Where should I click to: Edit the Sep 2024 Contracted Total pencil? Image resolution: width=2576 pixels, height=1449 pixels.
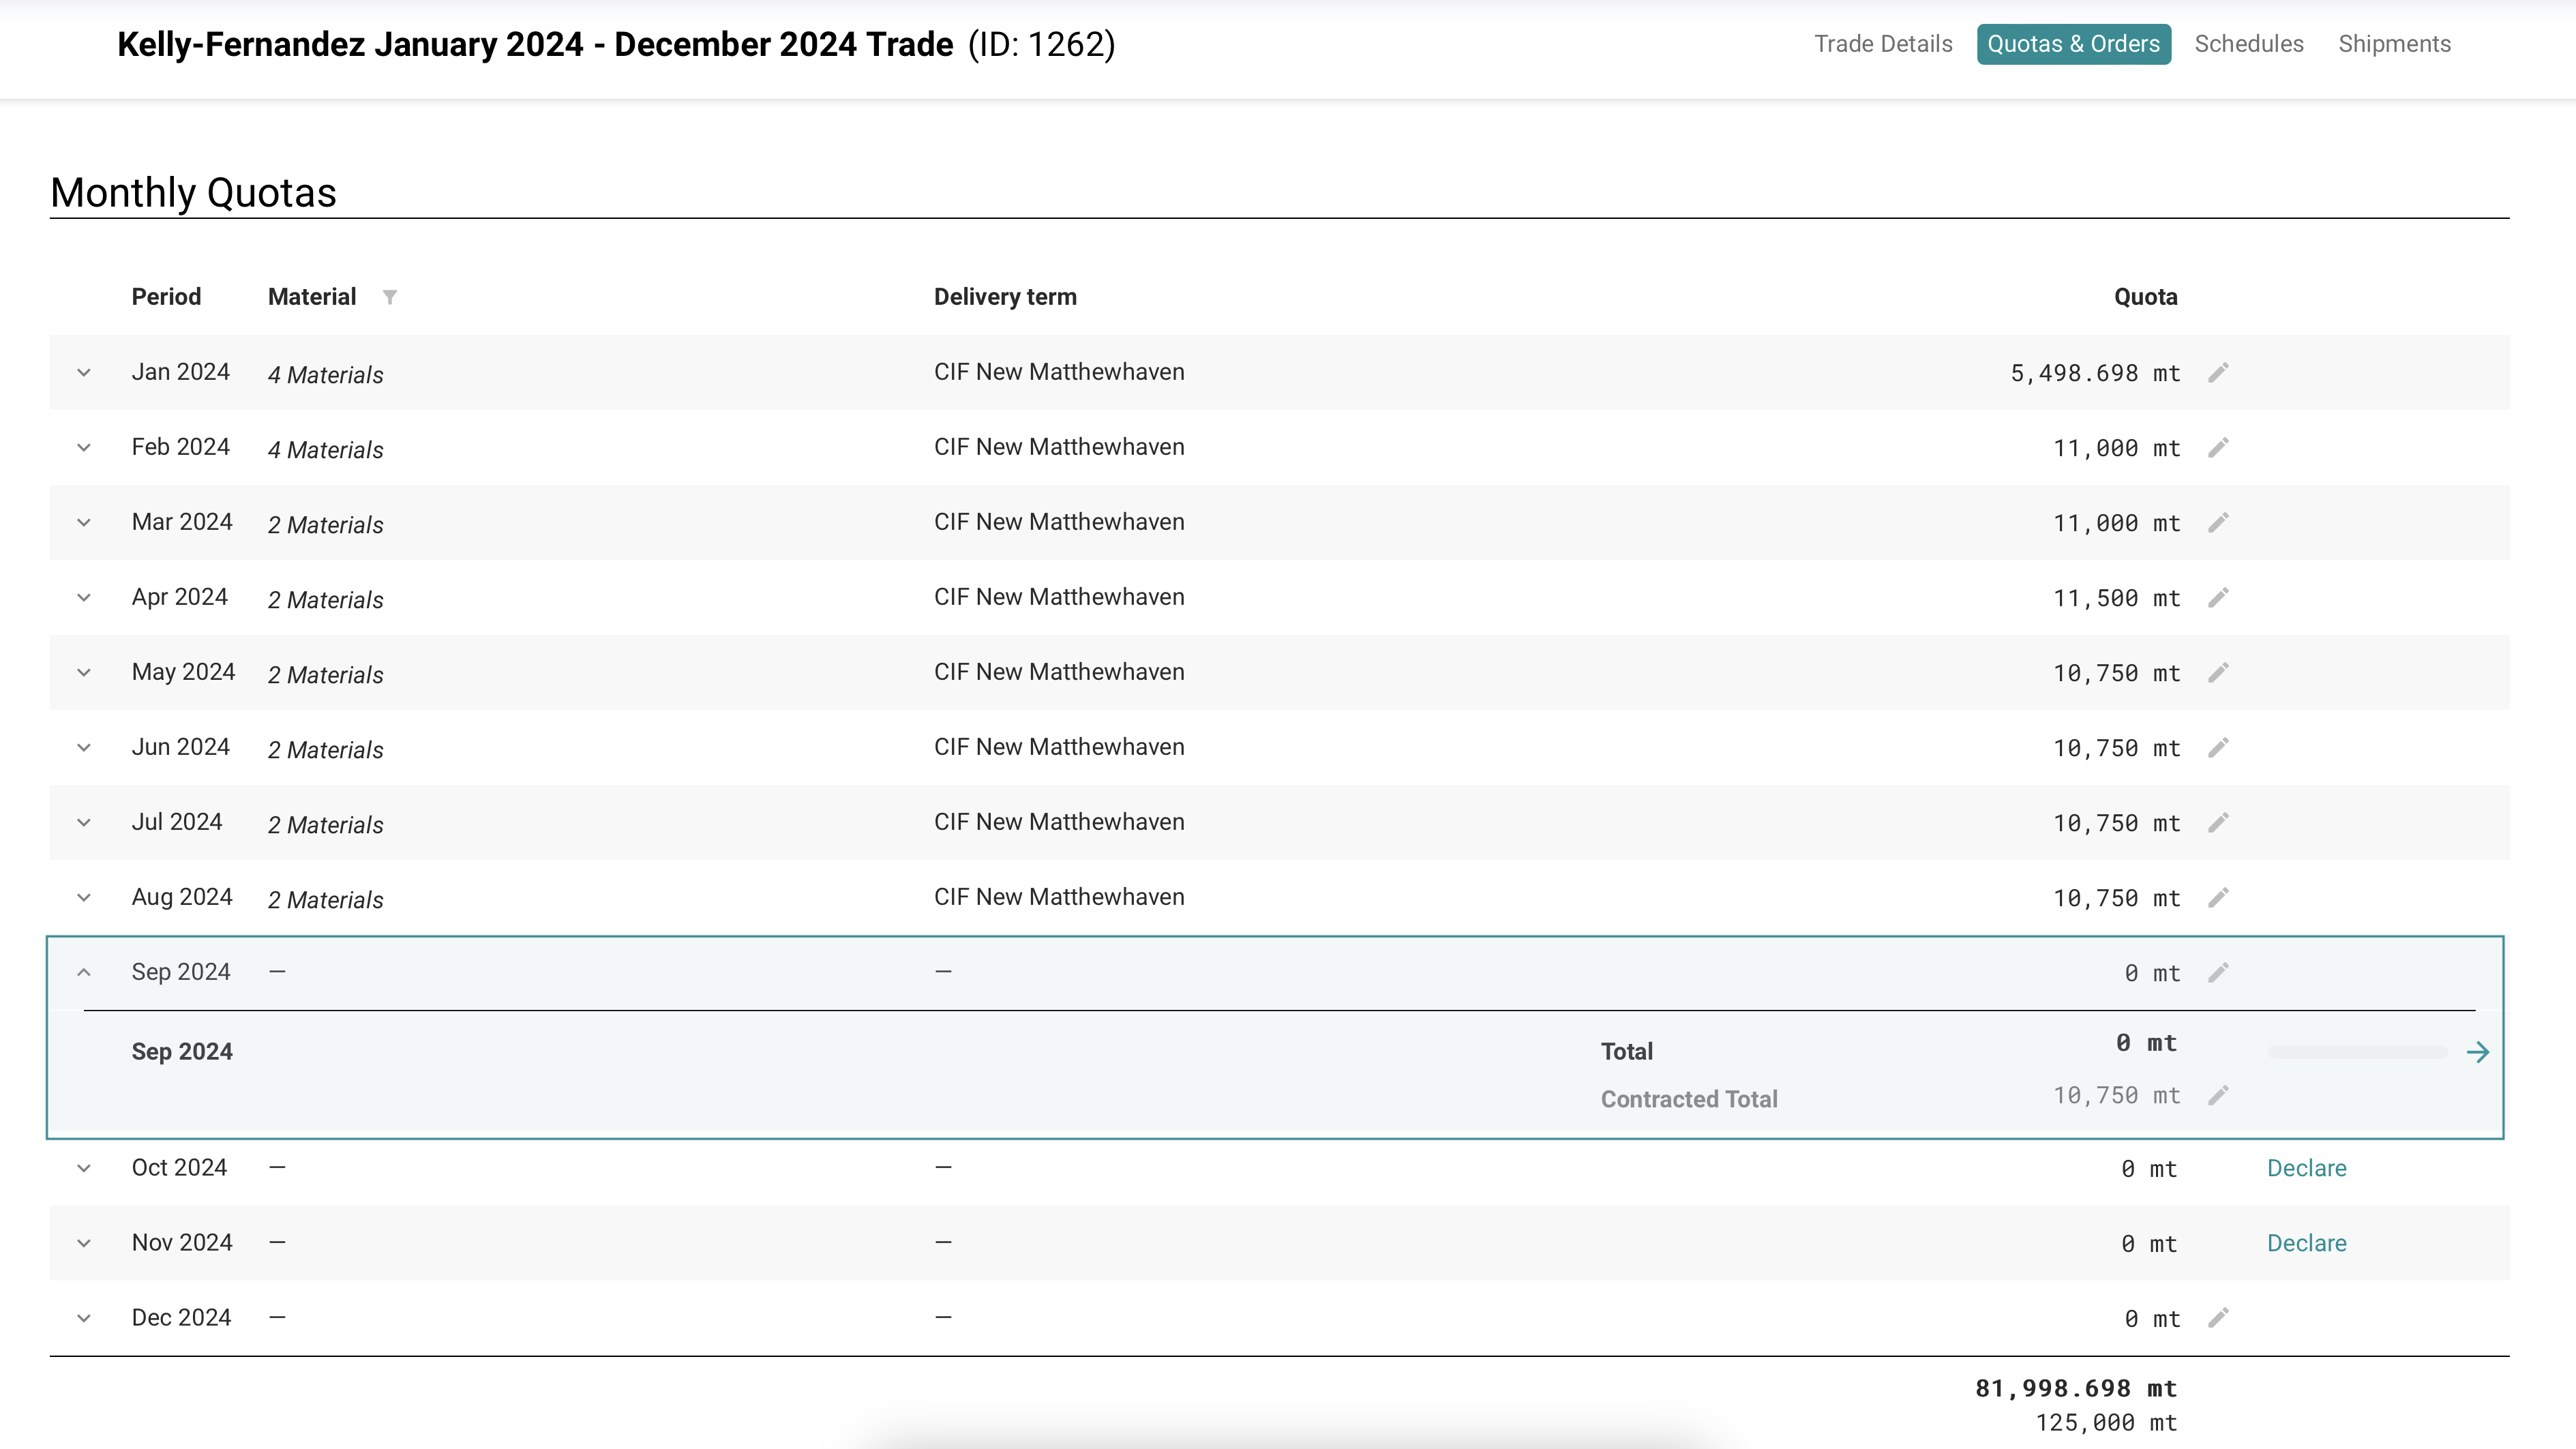pos(2218,1096)
